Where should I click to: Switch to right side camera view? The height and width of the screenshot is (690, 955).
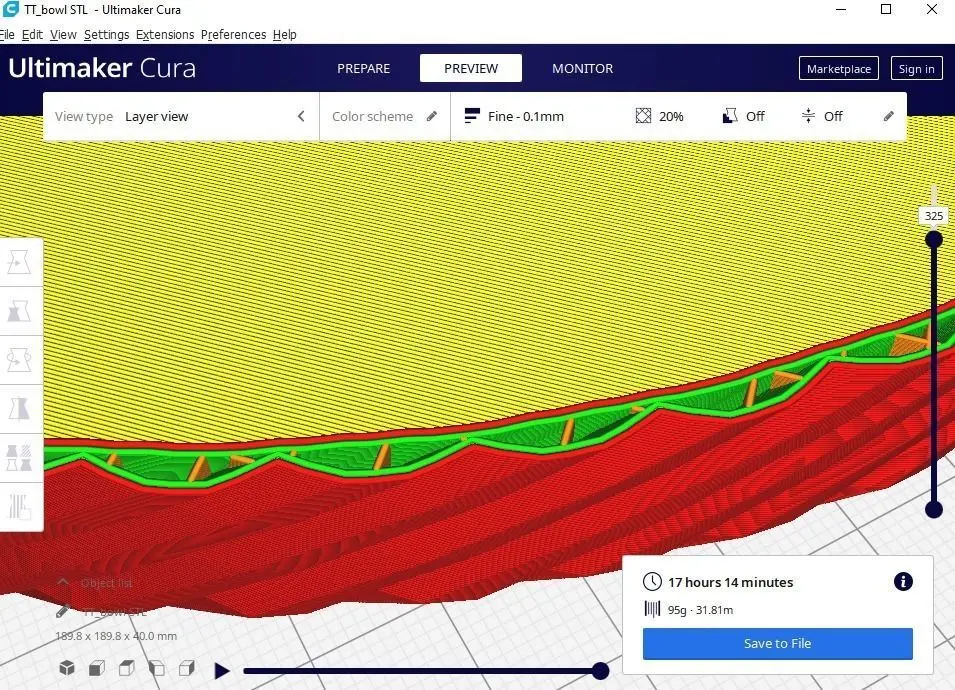186,668
